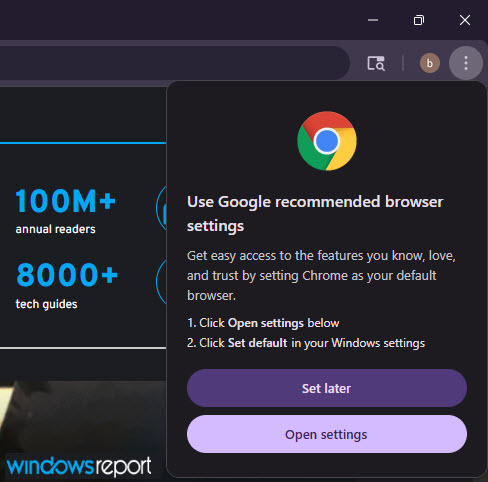Viewport: 488px width, 482px height.
Task: Click the Set later button
Action: (327, 388)
